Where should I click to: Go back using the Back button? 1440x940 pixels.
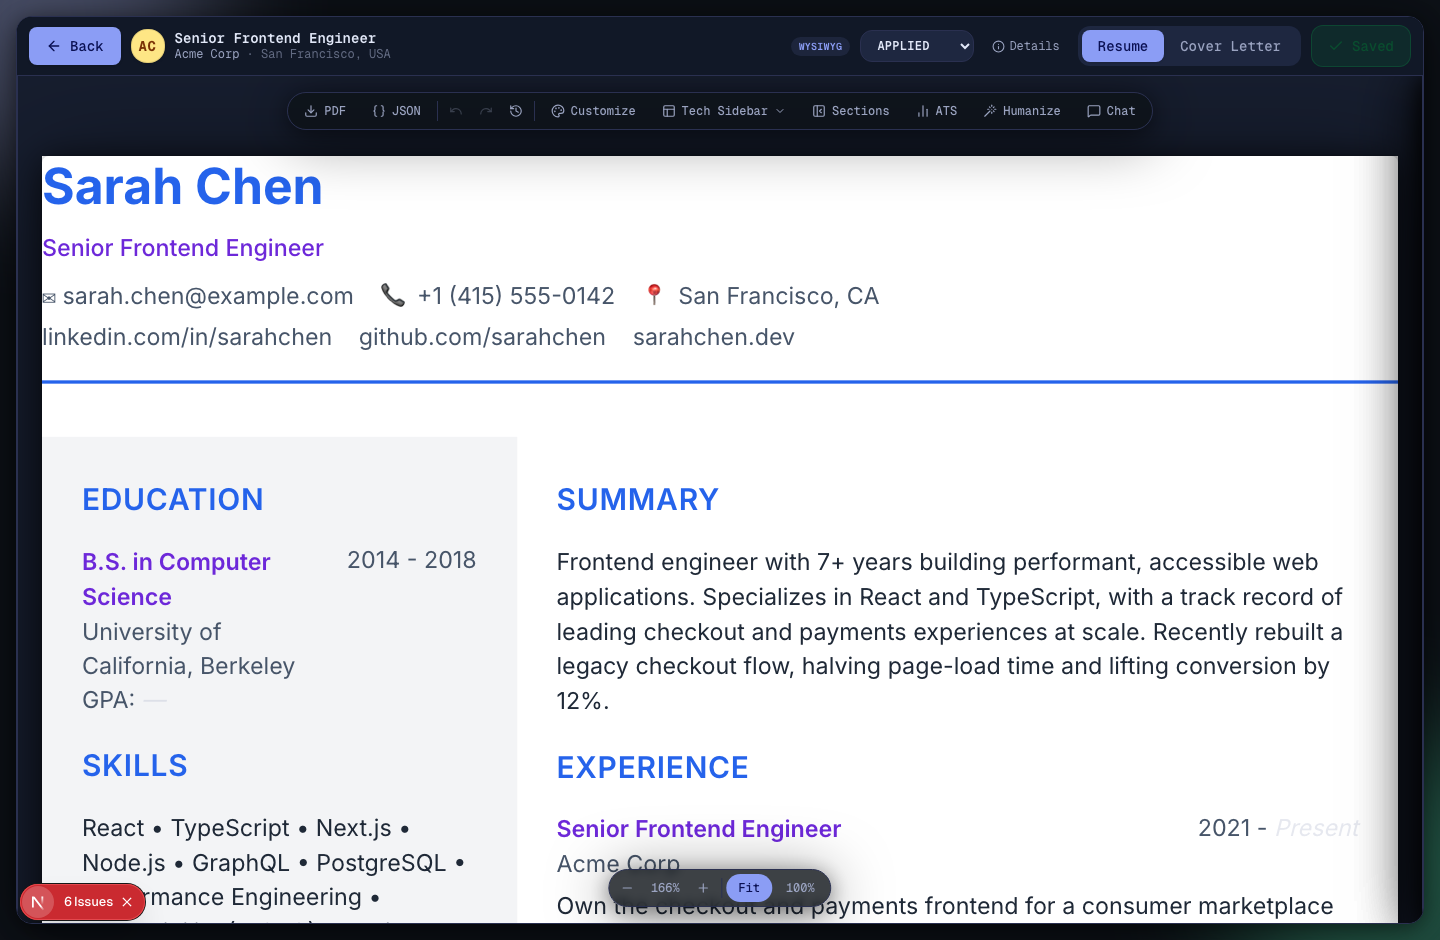pyautogui.click(x=75, y=46)
